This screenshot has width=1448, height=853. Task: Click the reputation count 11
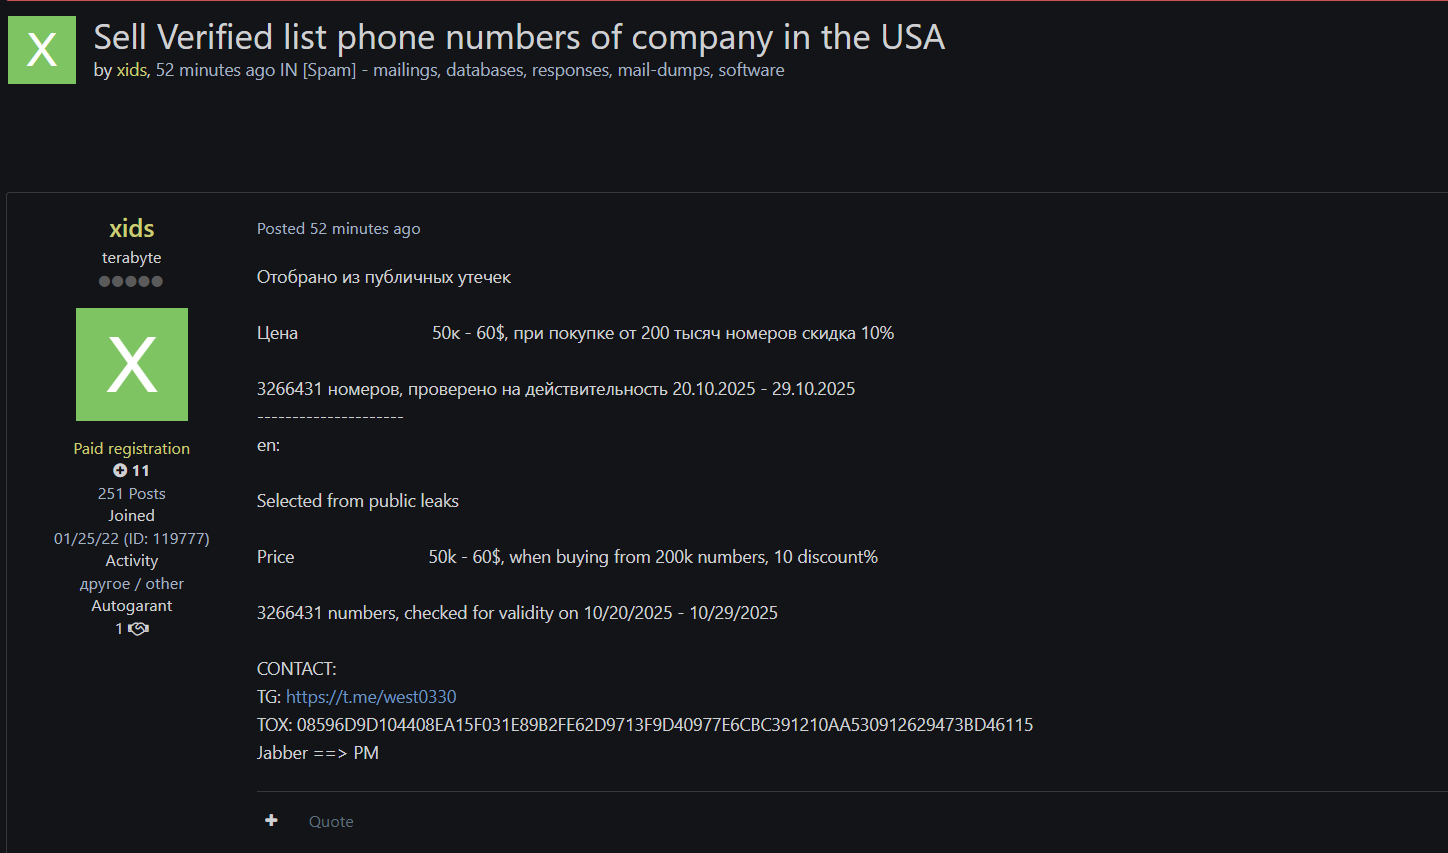141,471
